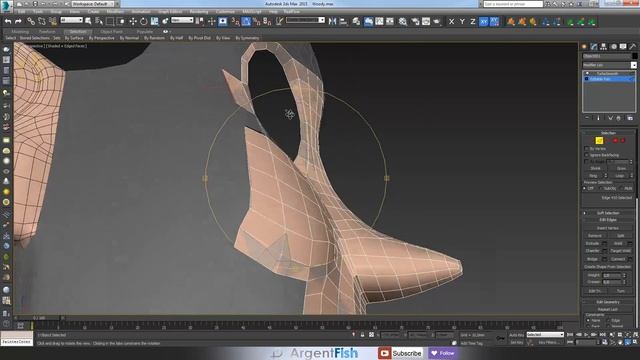Click the Shrink selection button
Viewport: 640px width, 360px height.
[x=596, y=168]
